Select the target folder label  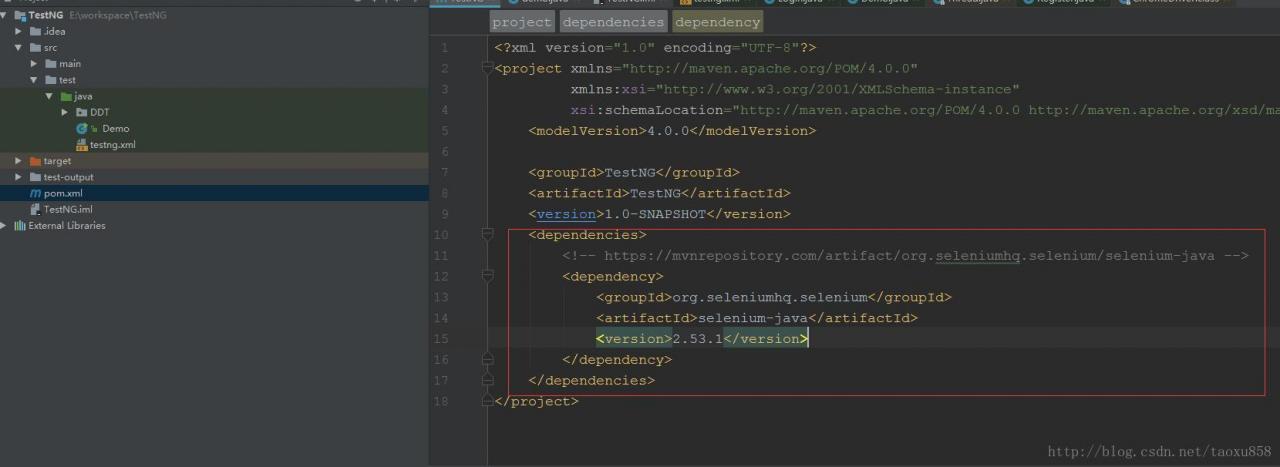click(57, 161)
